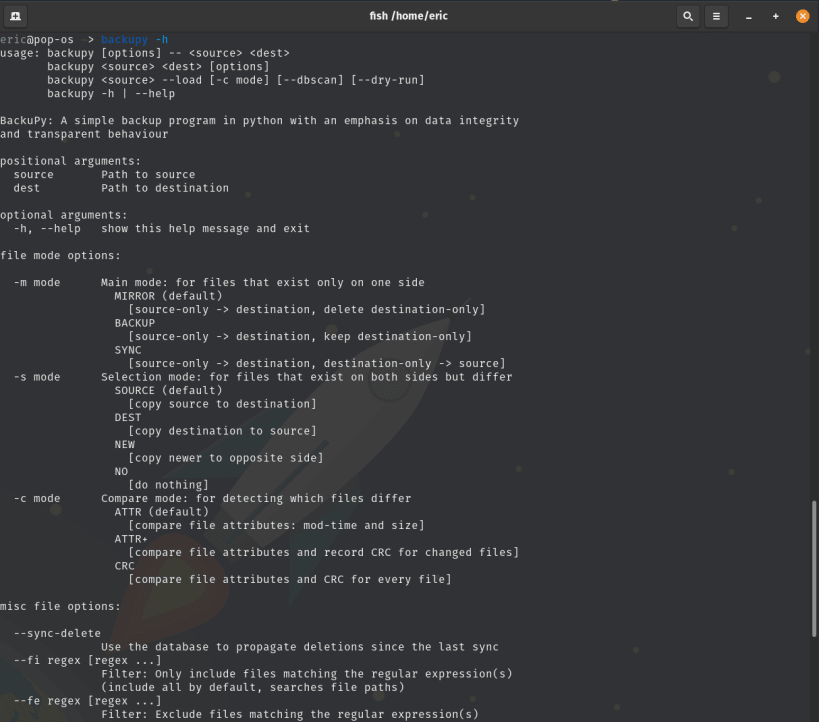This screenshot has height=722, width=819.
Task: Click 'usage: backupy [options] -- <source> <dest>' line
Action: tap(145, 53)
